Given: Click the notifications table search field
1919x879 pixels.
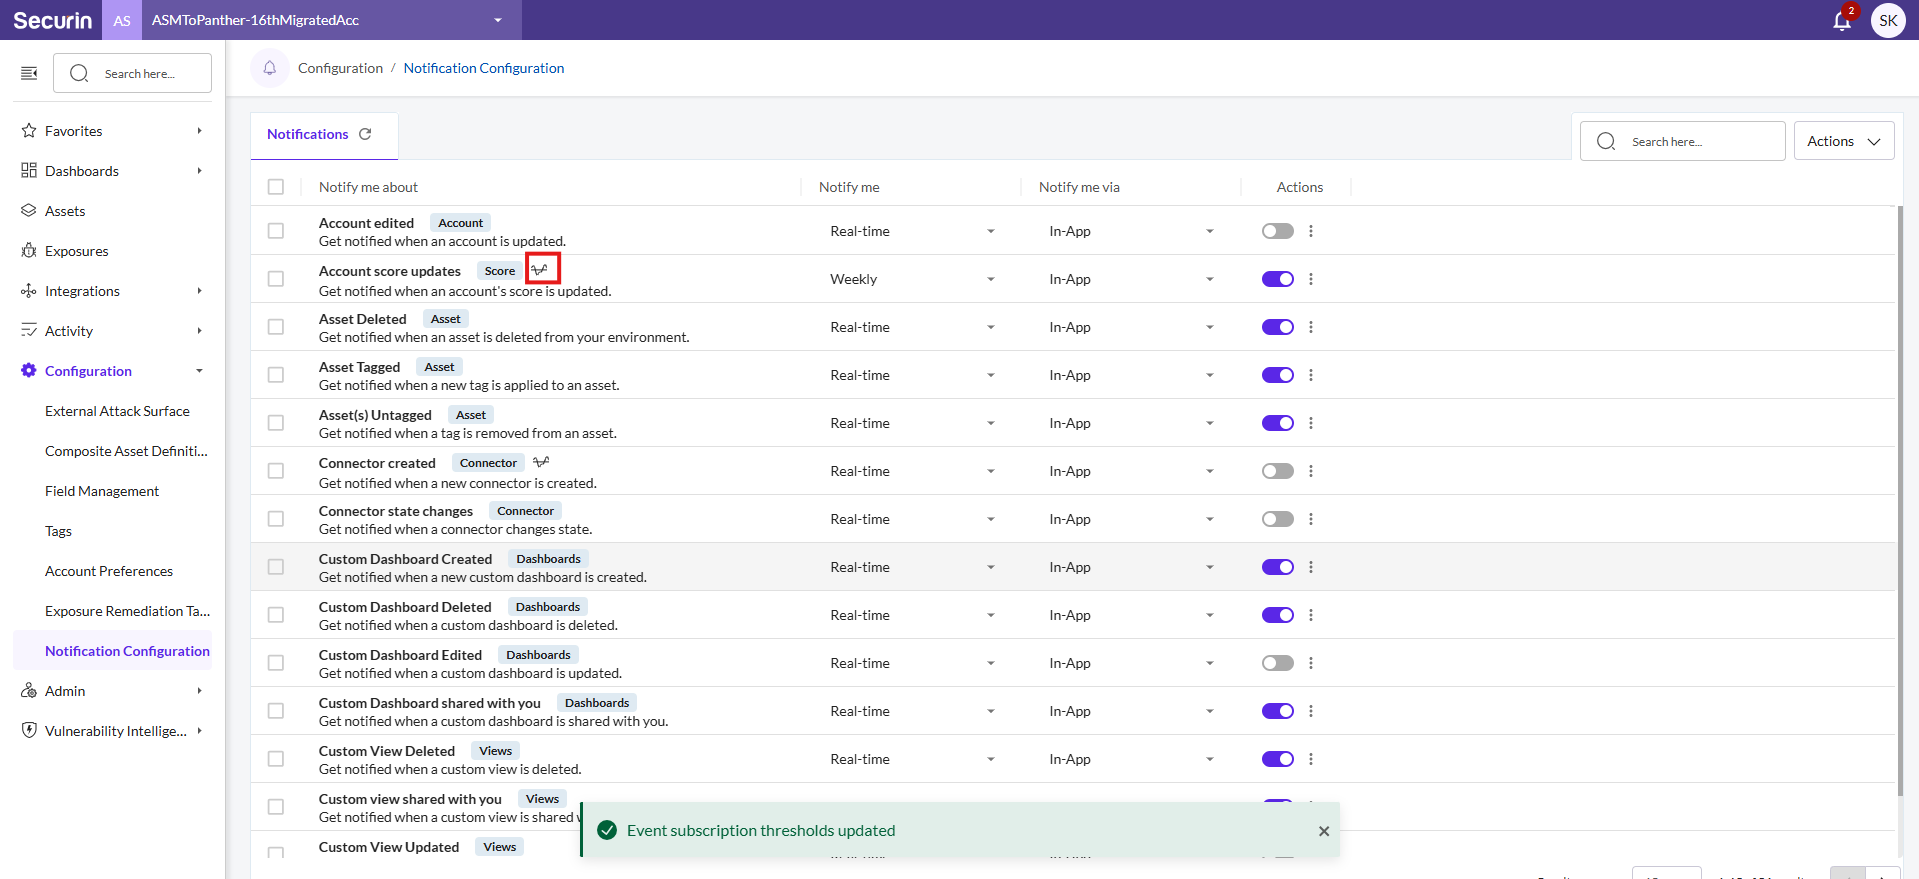Looking at the screenshot, I should 1682,141.
